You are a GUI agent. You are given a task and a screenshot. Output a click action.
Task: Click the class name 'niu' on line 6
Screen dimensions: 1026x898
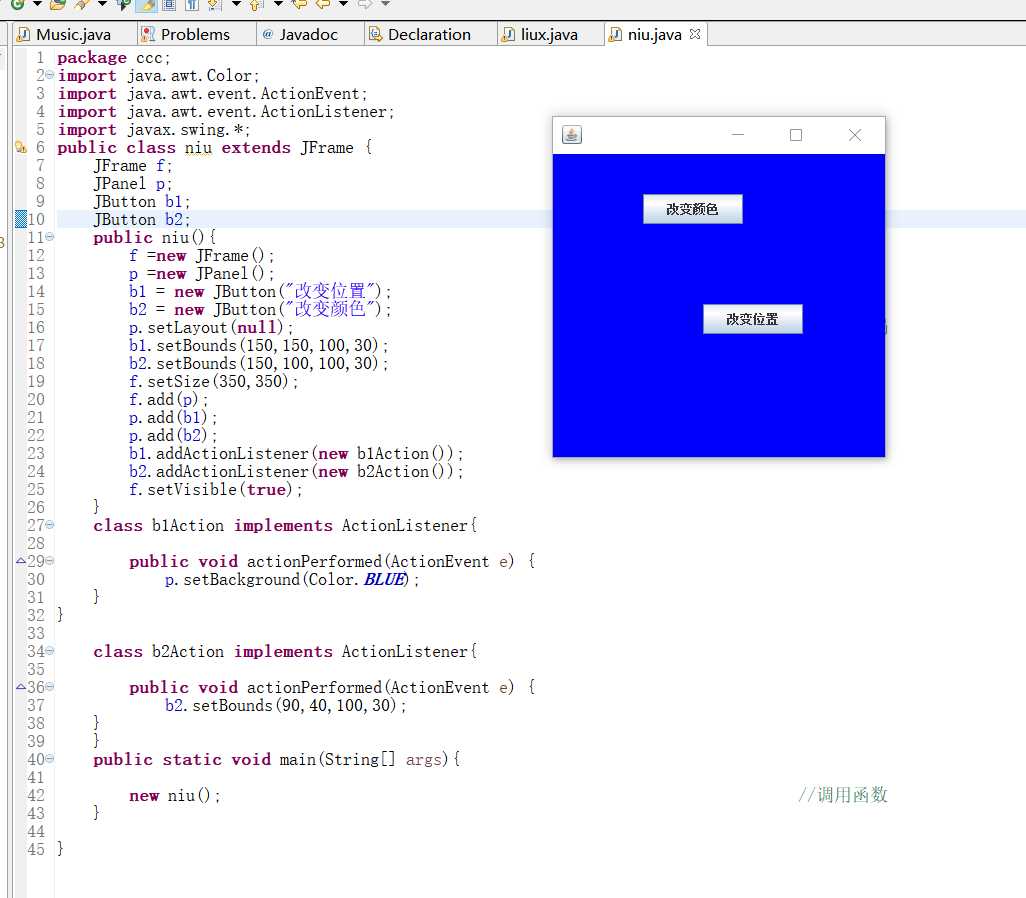click(x=198, y=147)
